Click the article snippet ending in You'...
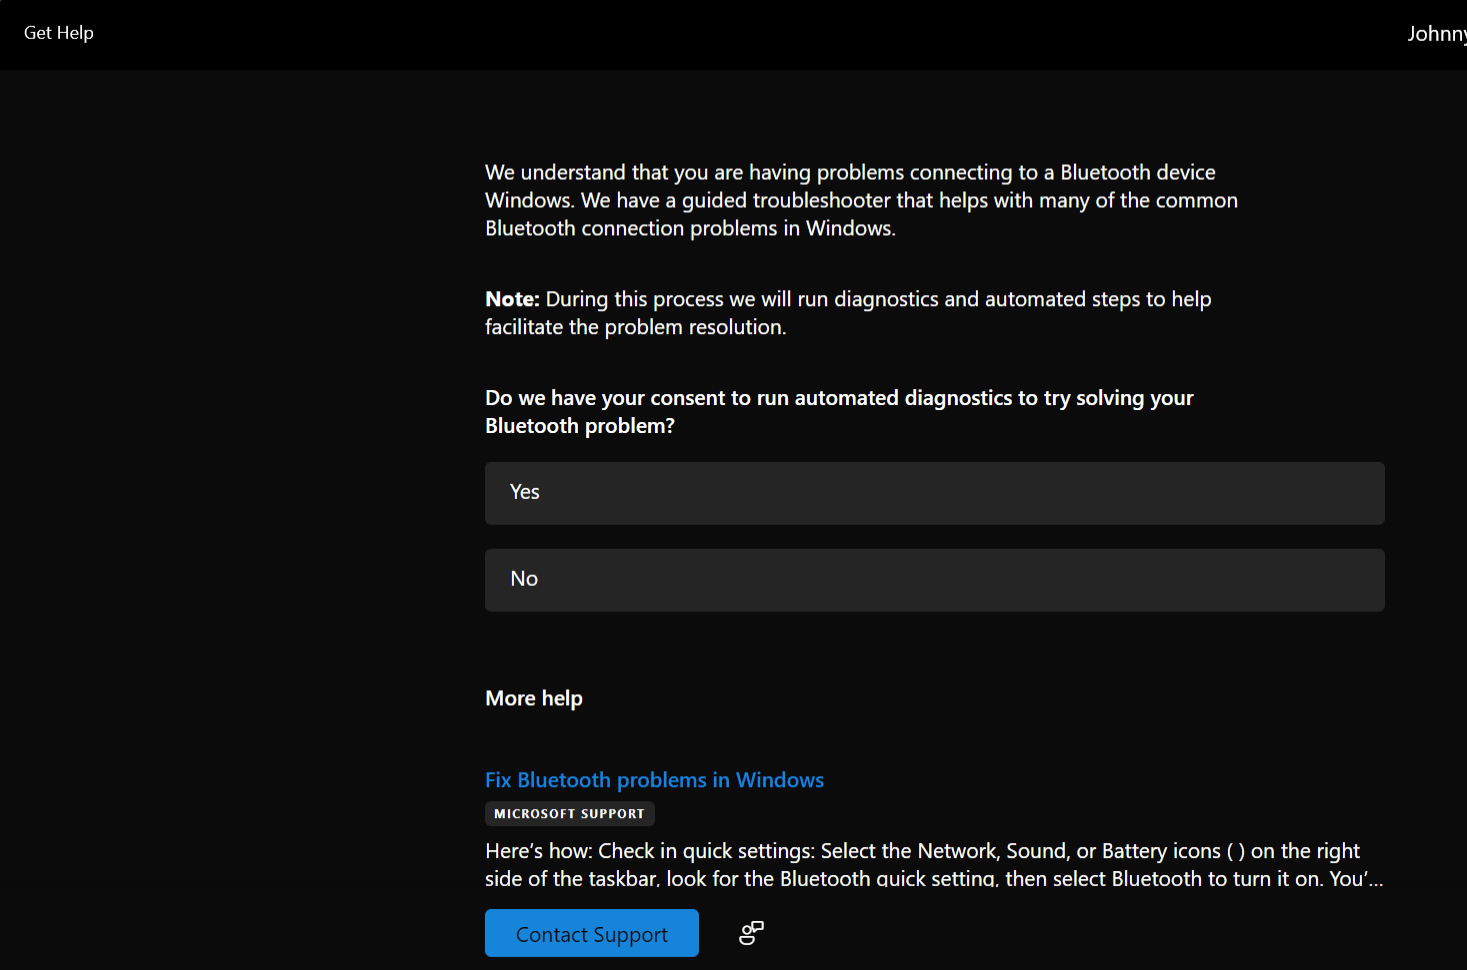The image size is (1467, 970). [x=930, y=877]
